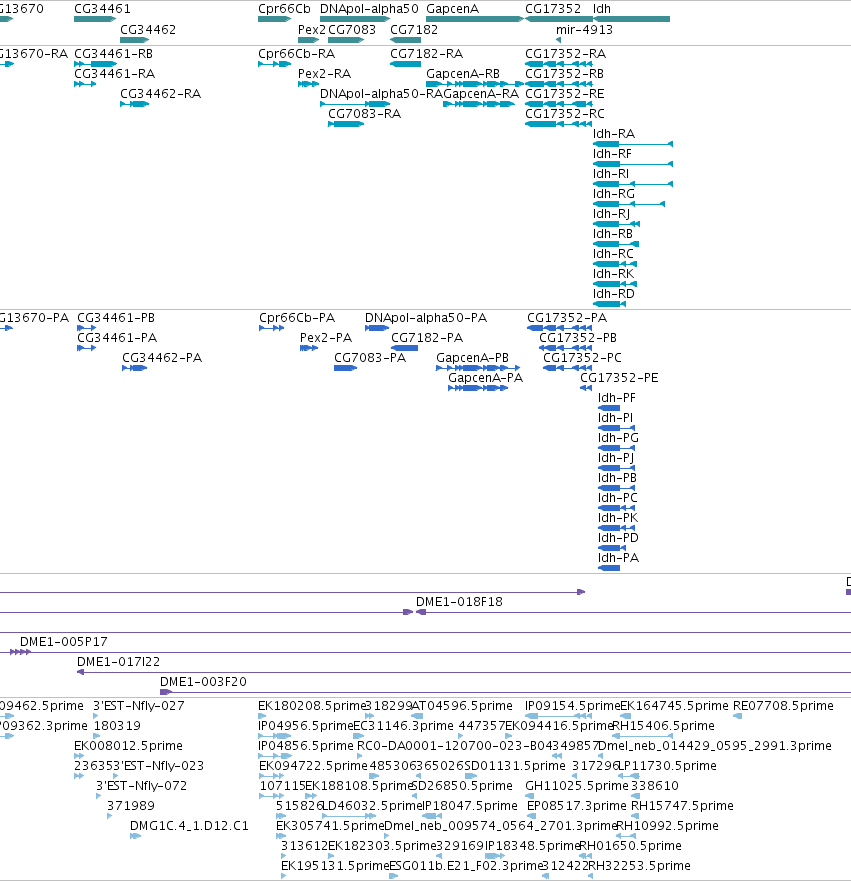Click the CG7083-RA transcript label
Viewport: 851px width, 881px height.
pyautogui.click(x=365, y=113)
